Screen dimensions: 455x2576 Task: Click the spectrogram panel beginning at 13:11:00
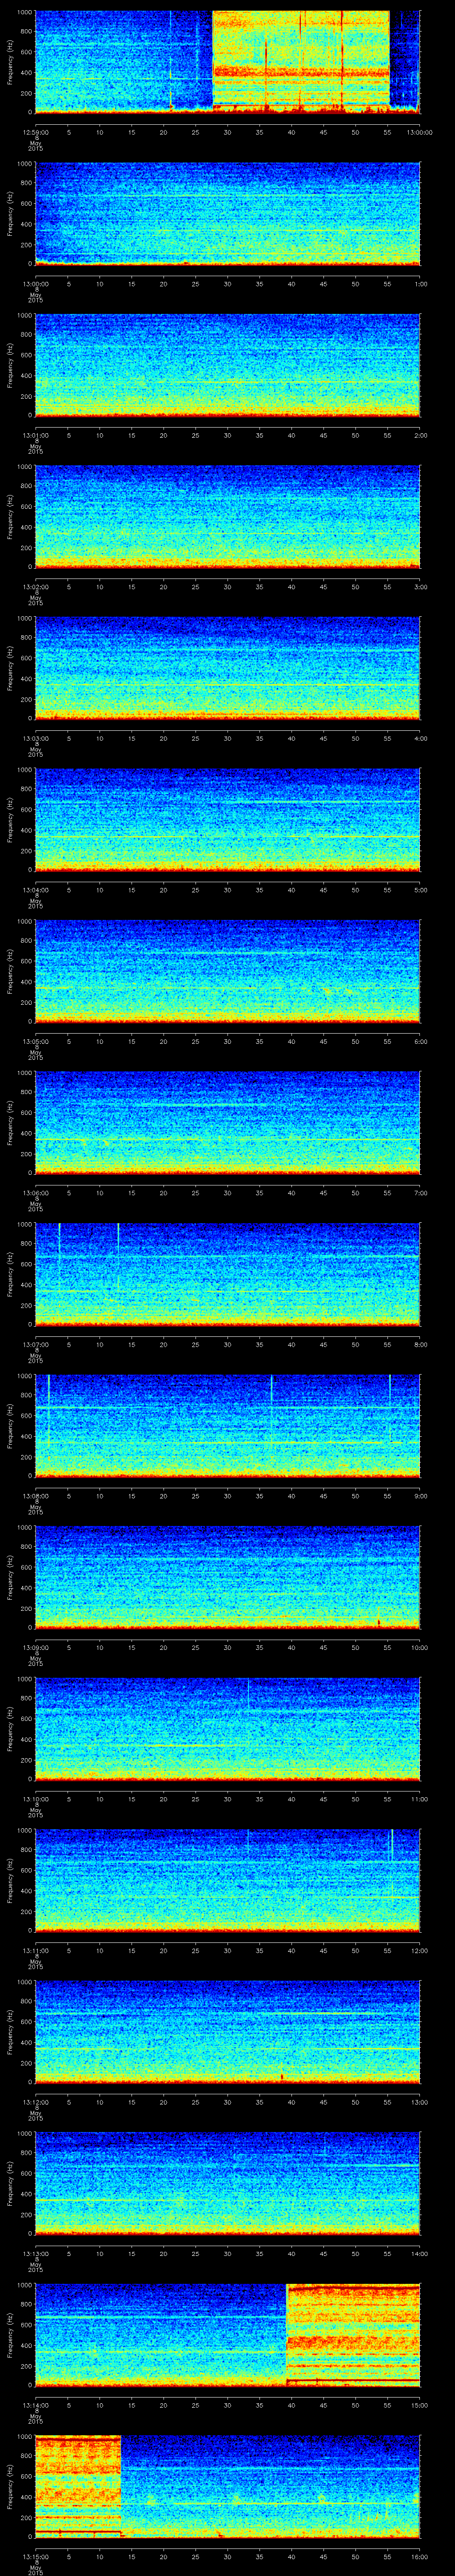coord(227,1880)
